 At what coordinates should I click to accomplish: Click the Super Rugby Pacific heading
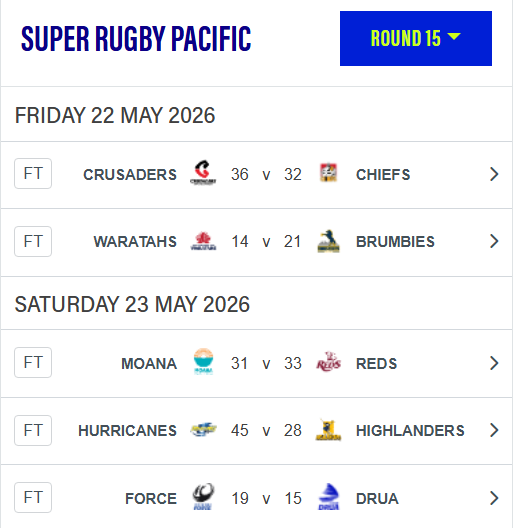click(x=136, y=39)
